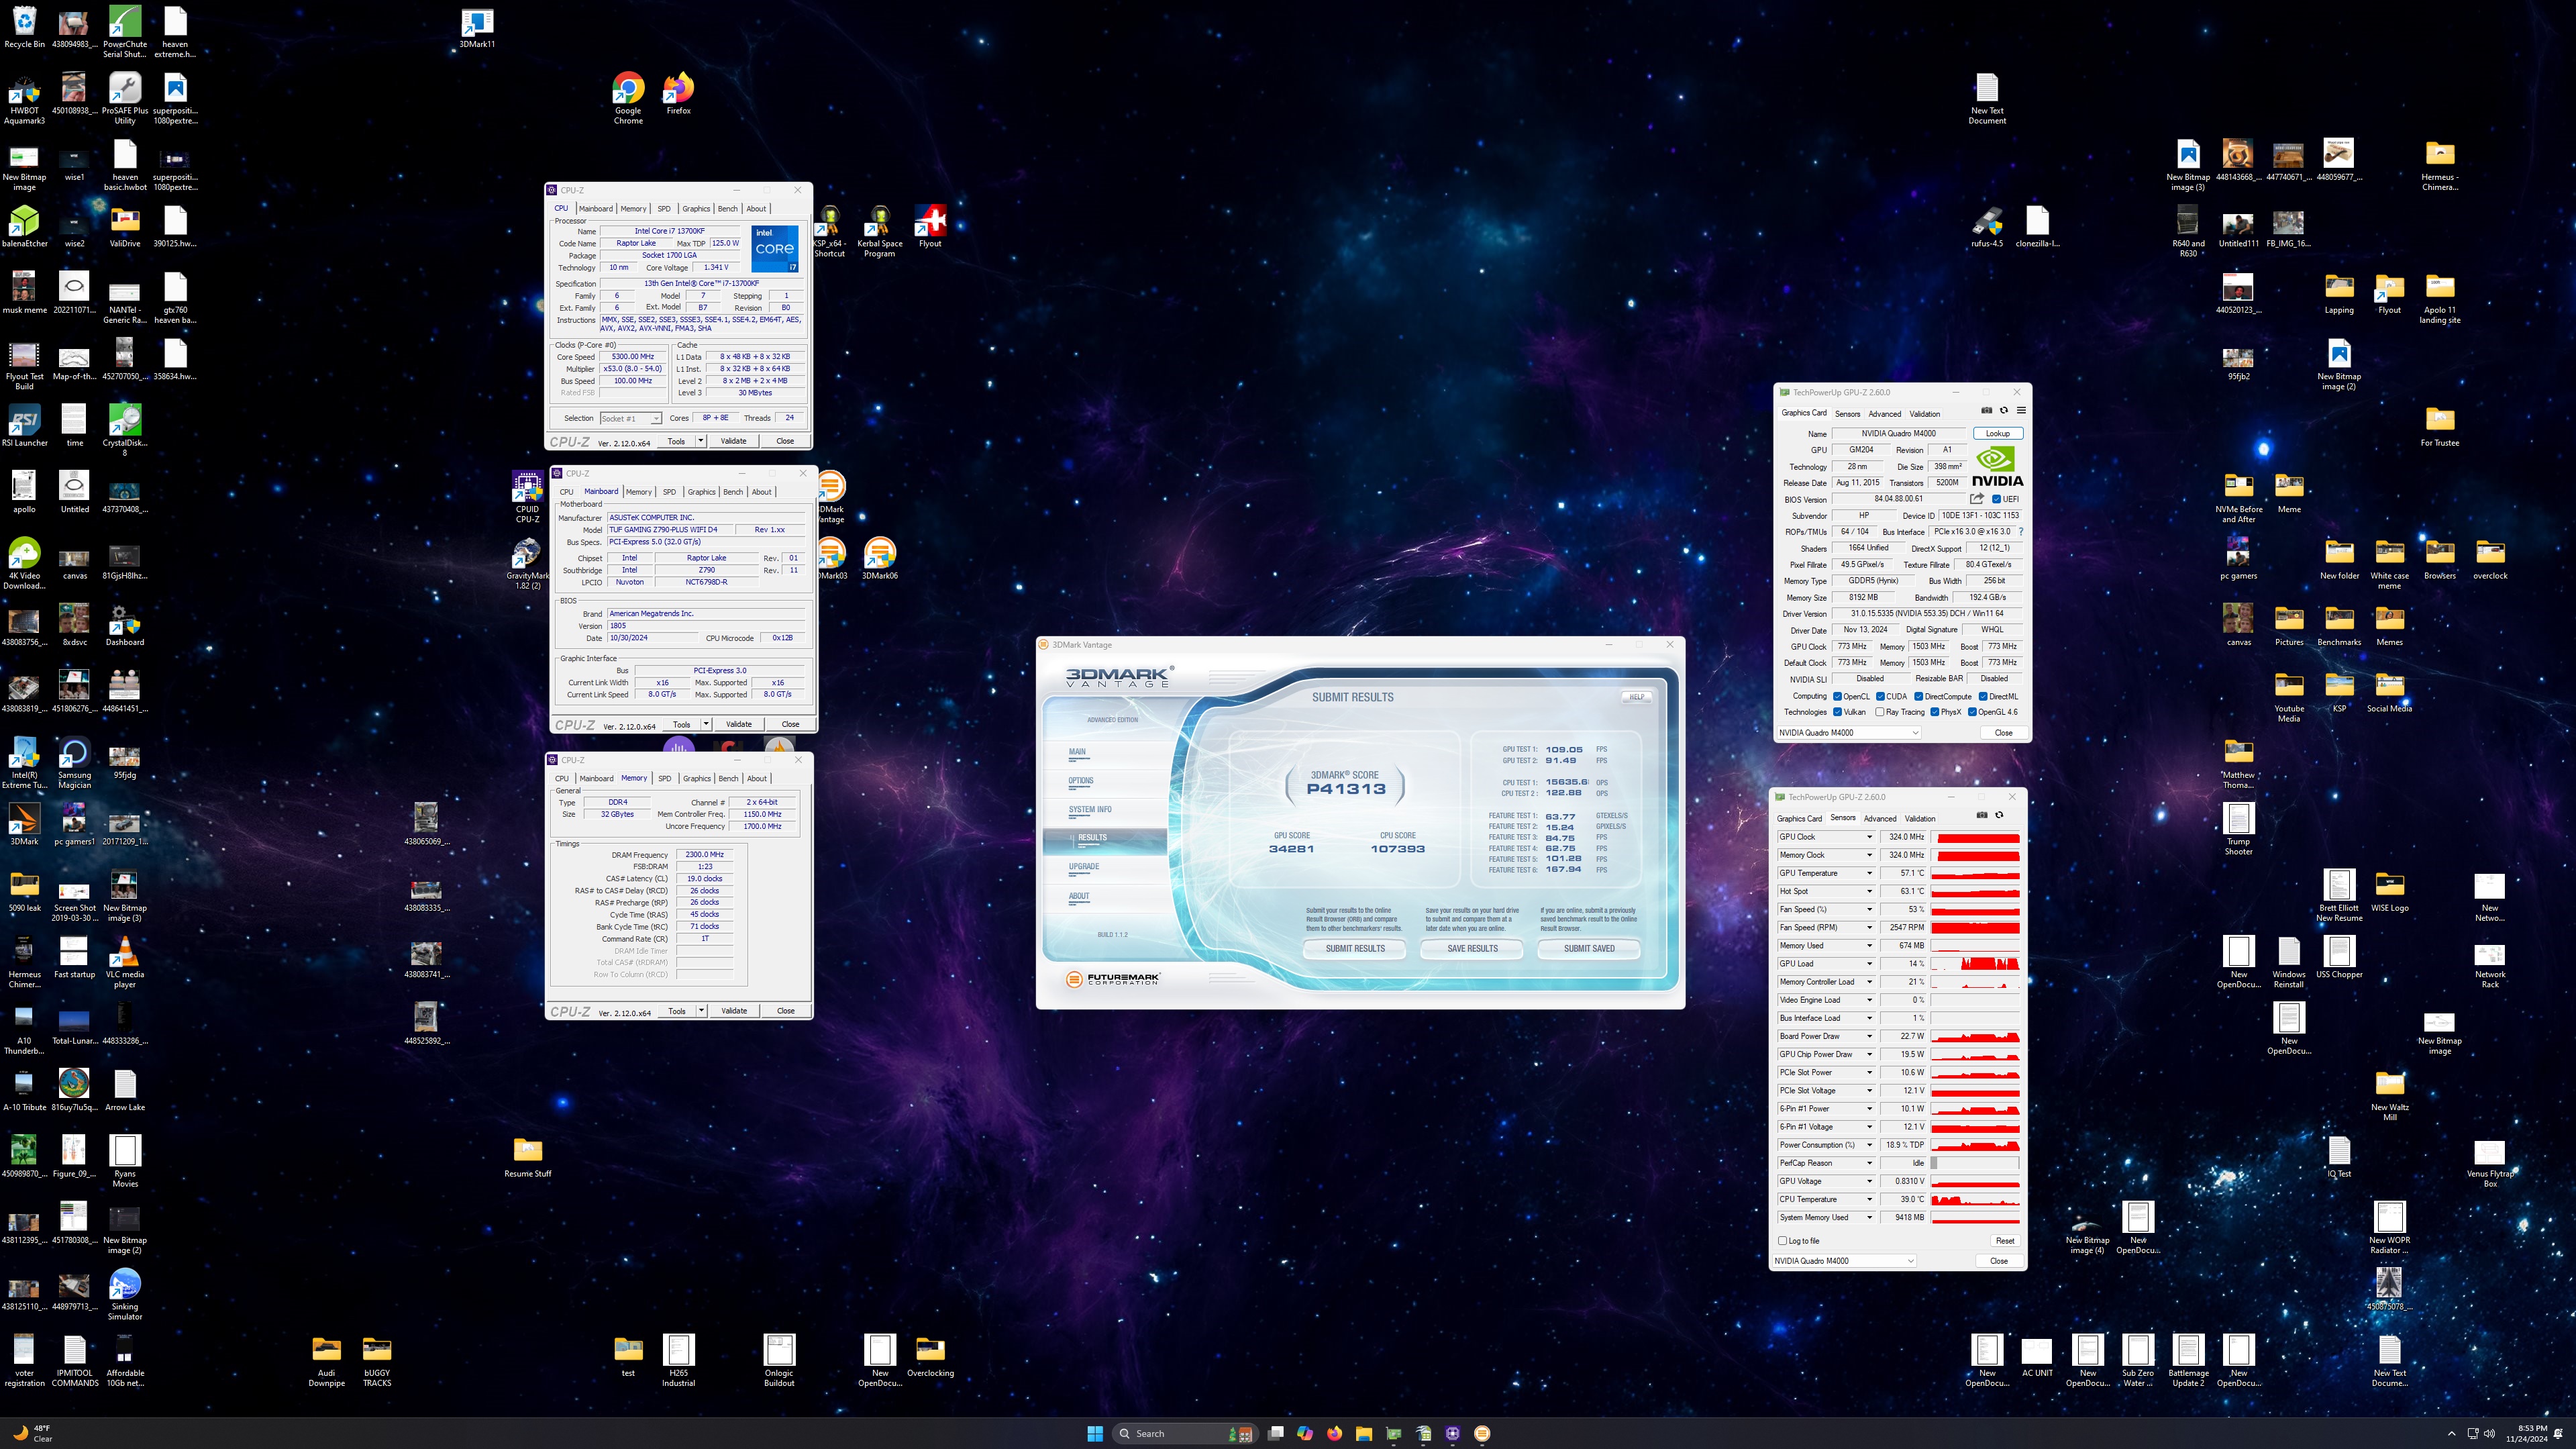Select the RSI Launcher desktop icon

tap(24, 426)
